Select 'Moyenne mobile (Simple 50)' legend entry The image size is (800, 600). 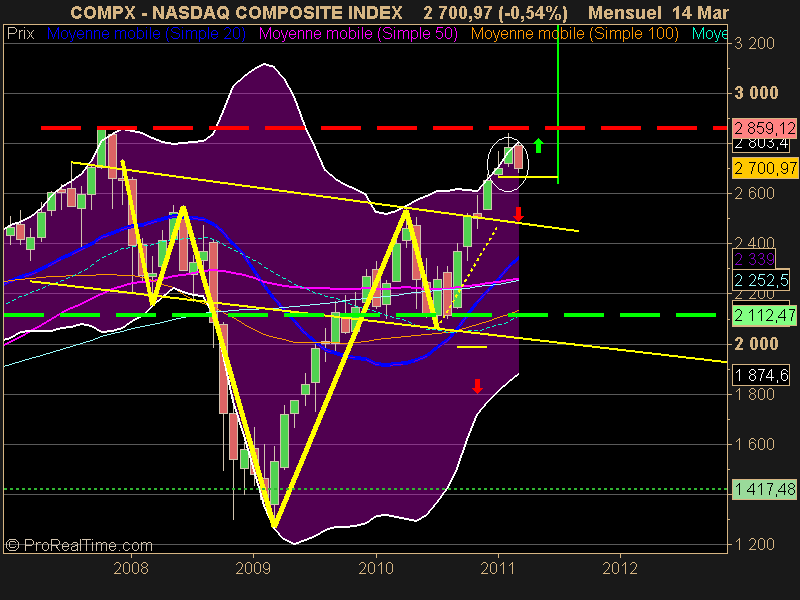click(x=358, y=34)
